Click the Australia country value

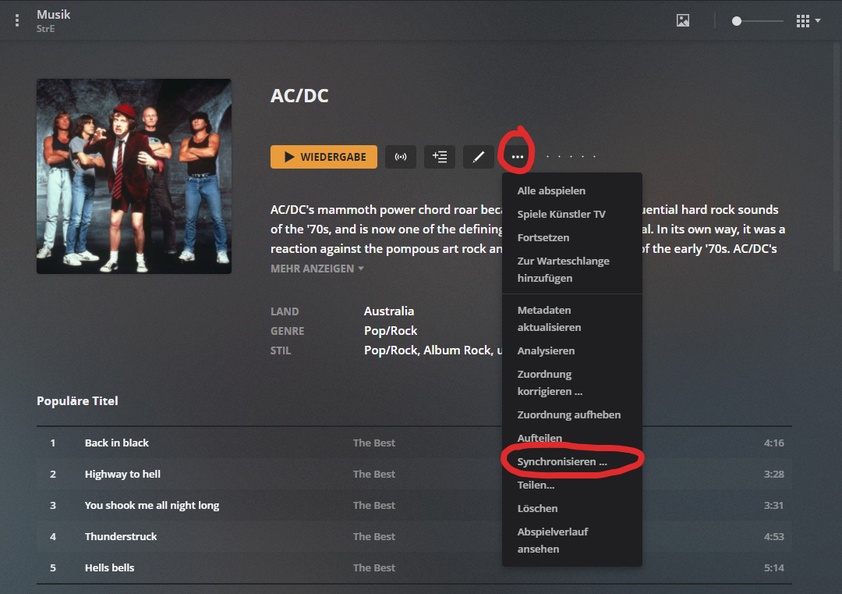tap(389, 311)
